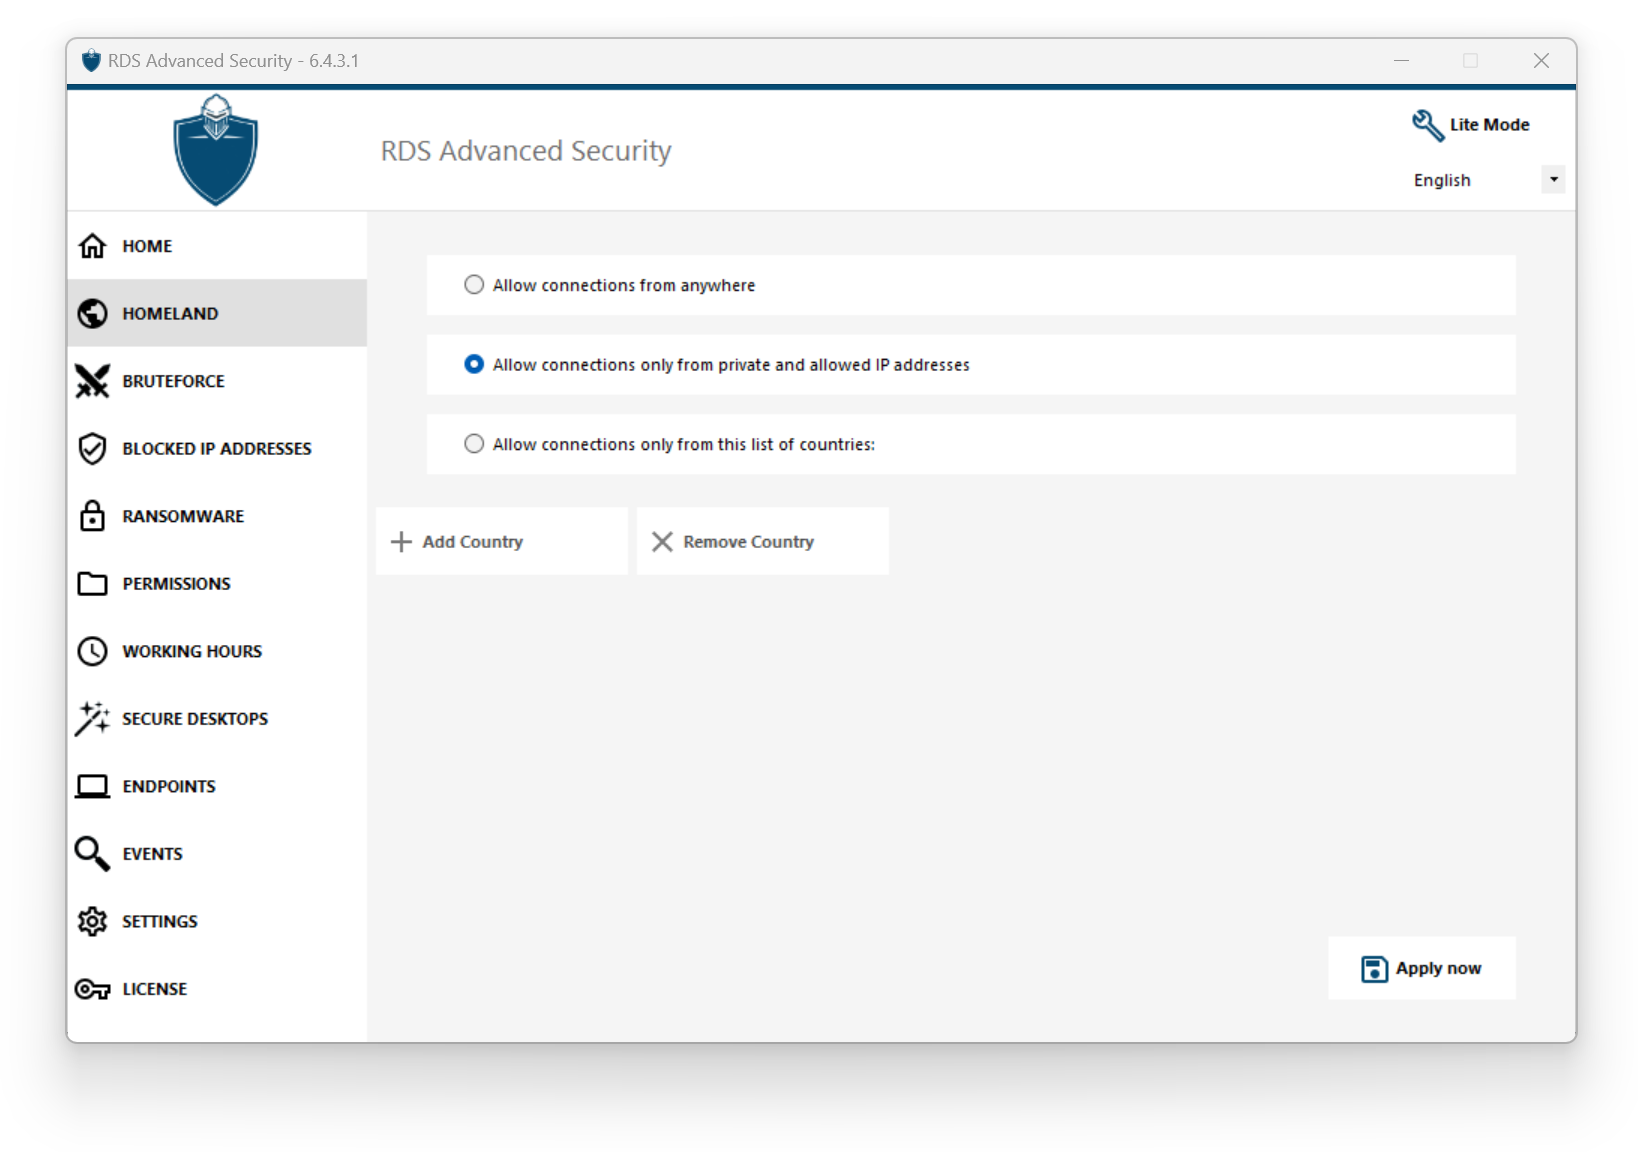The width and height of the screenshot is (1638, 1152).
Task: Click the RDS Advanced Security heading text
Action: [526, 151]
